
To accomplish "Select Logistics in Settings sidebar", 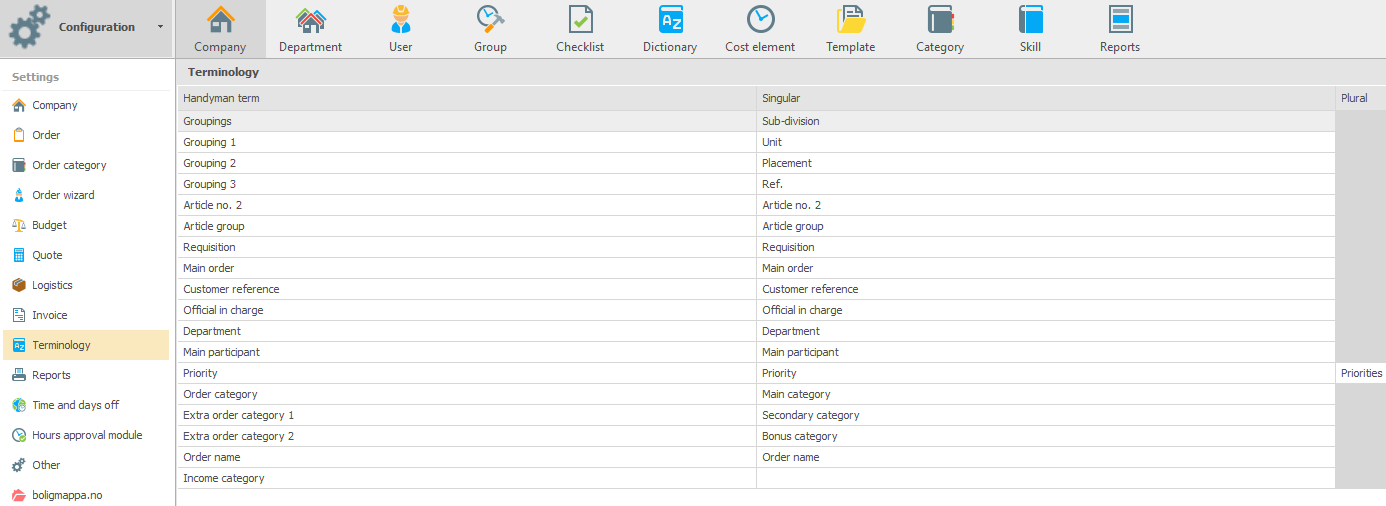I will click(86, 285).
